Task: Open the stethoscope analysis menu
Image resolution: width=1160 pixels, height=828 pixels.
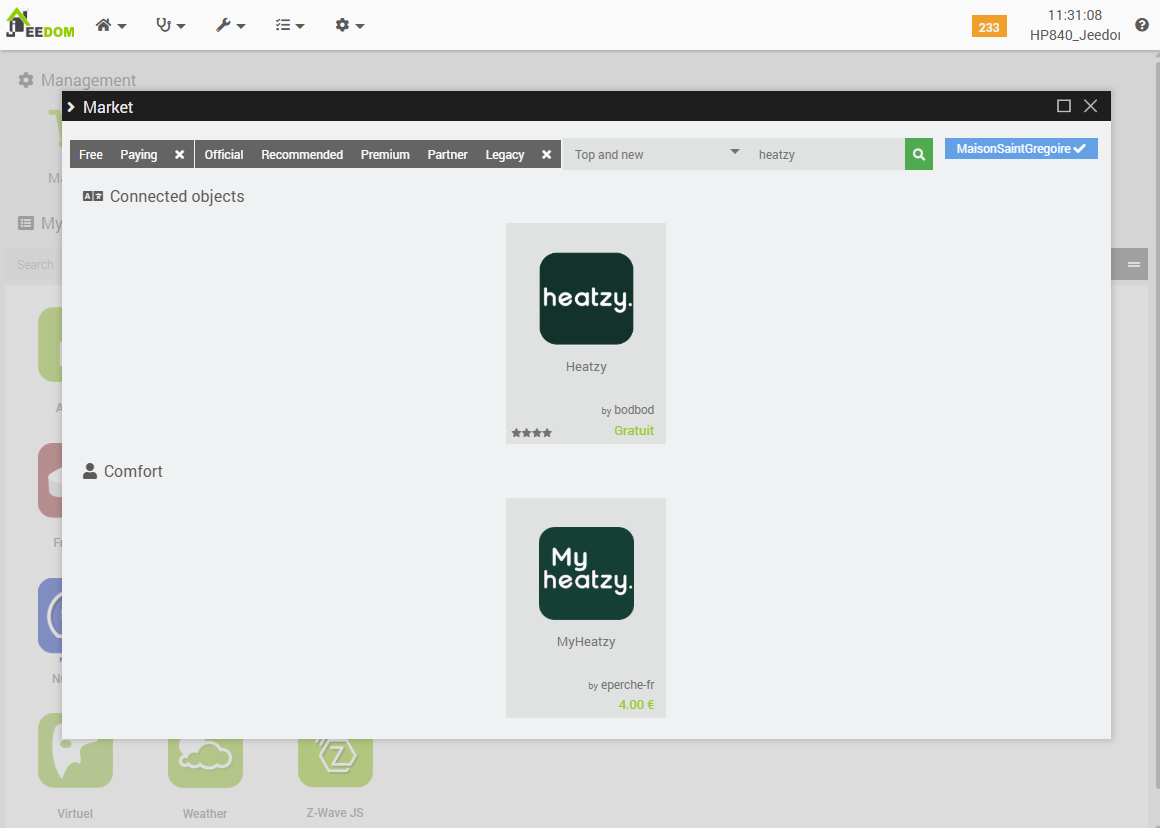Action: (x=171, y=25)
